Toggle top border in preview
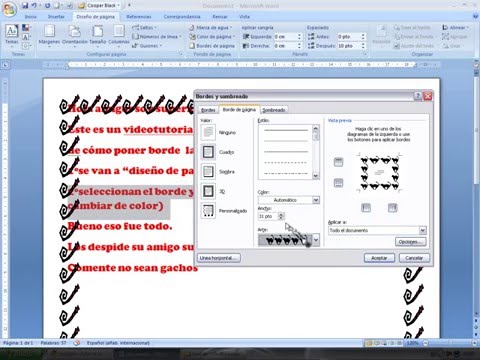This screenshot has width=480, height=360. point(338,162)
